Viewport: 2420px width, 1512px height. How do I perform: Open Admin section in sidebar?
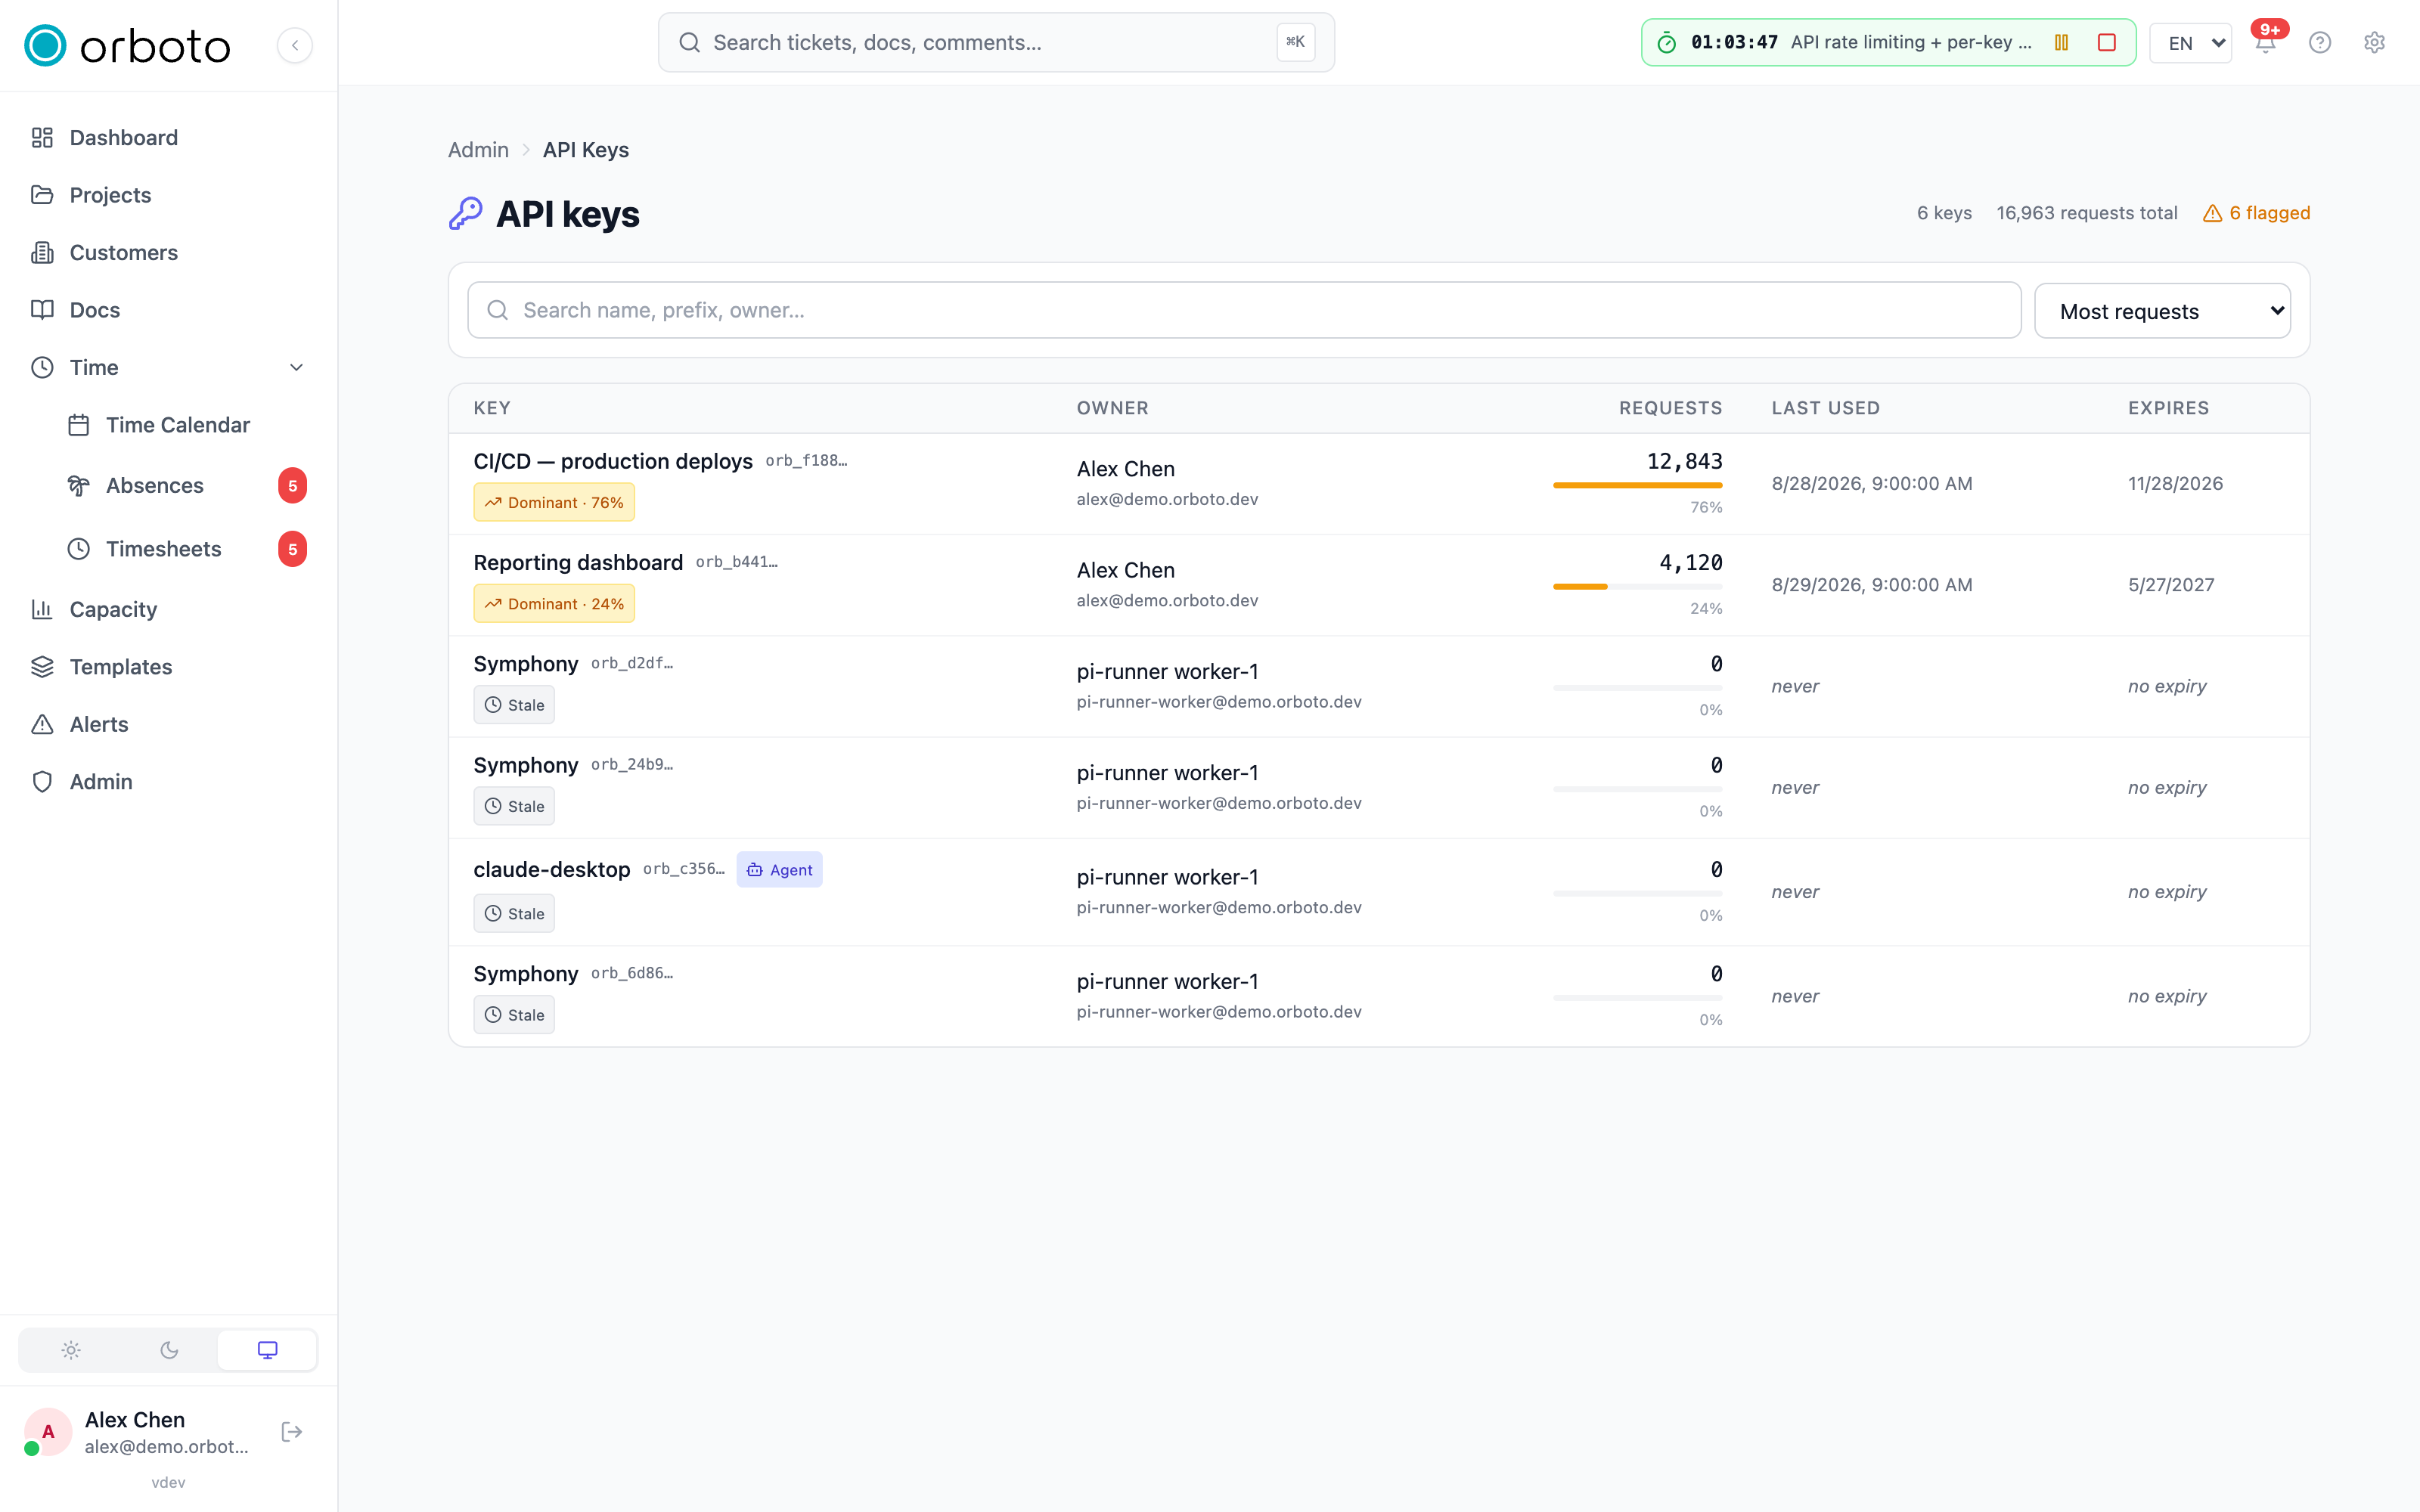pyautogui.click(x=101, y=781)
